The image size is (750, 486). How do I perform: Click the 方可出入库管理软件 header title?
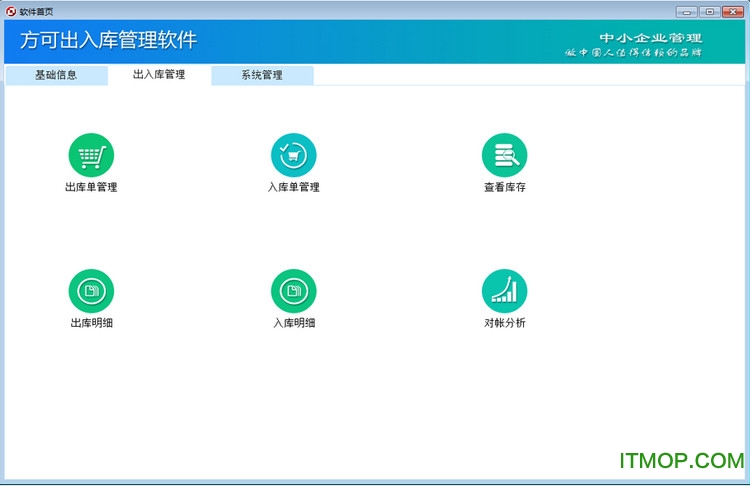(x=109, y=40)
